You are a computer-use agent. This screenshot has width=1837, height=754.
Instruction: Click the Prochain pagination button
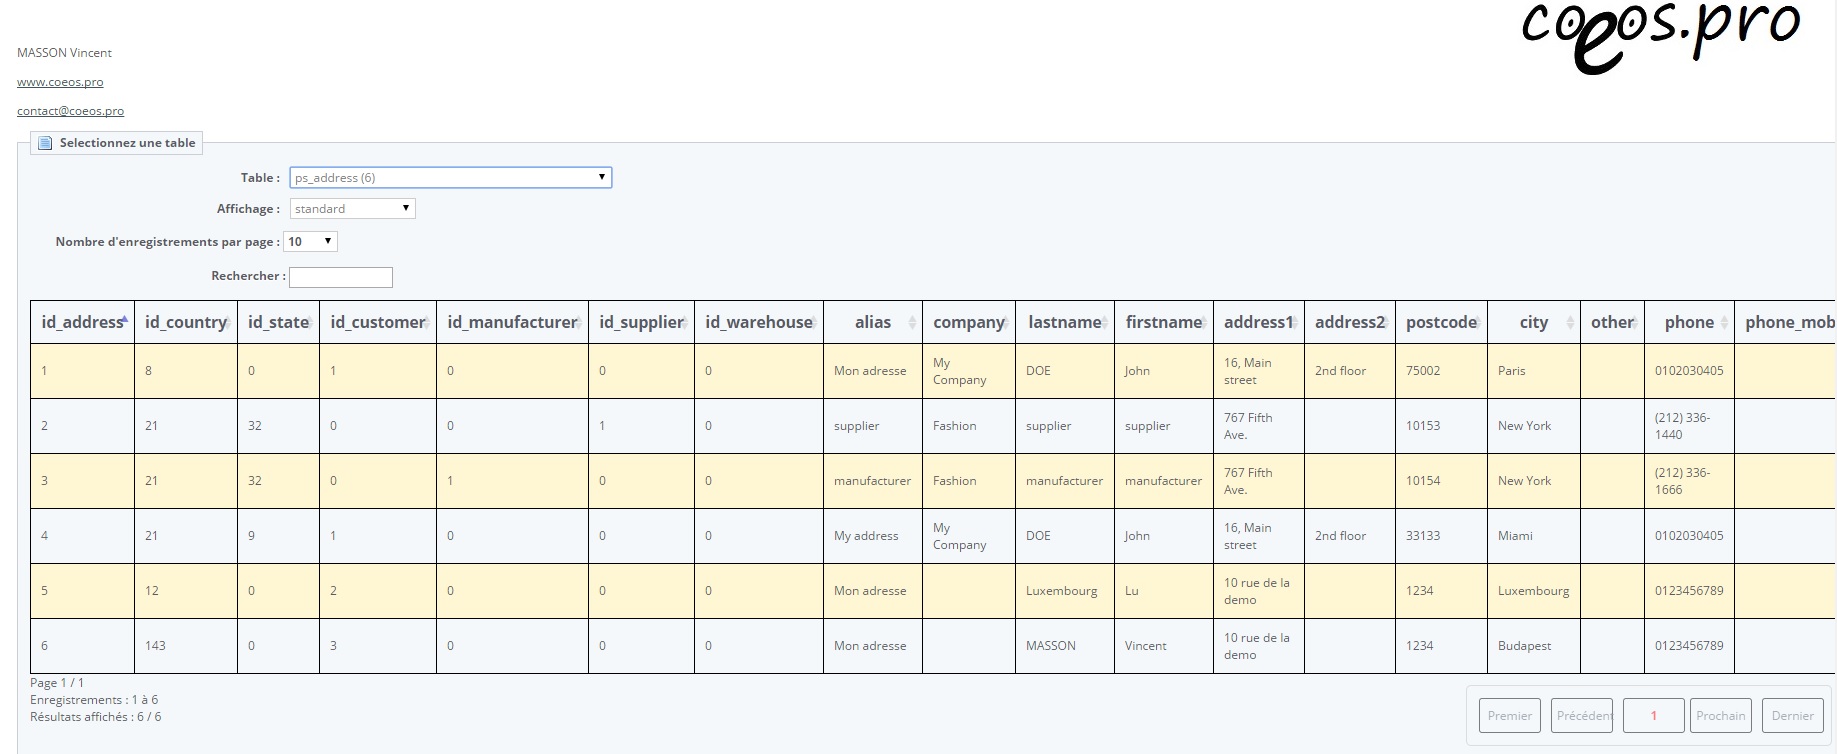point(1720,716)
